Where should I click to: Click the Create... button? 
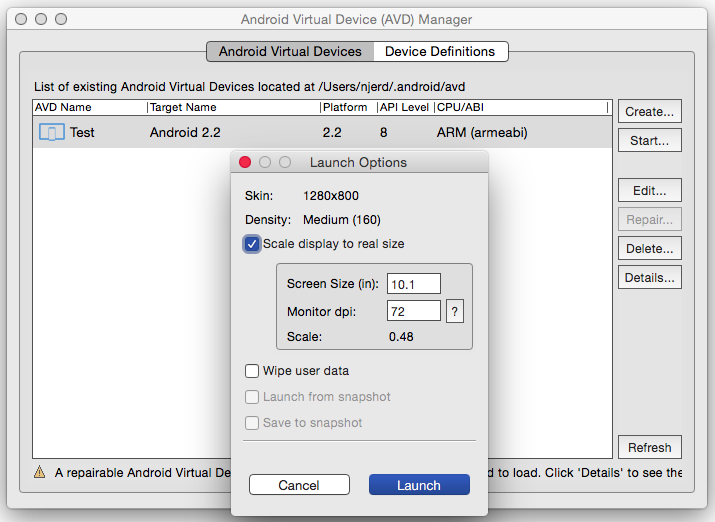click(650, 111)
